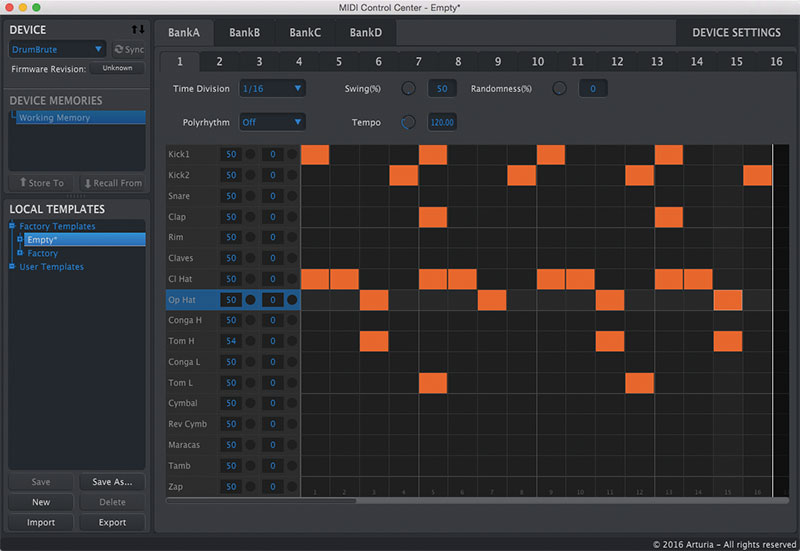Image resolution: width=800 pixels, height=551 pixels.
Task: Select Working Memory in Device Memories
Action: point(81,118)
